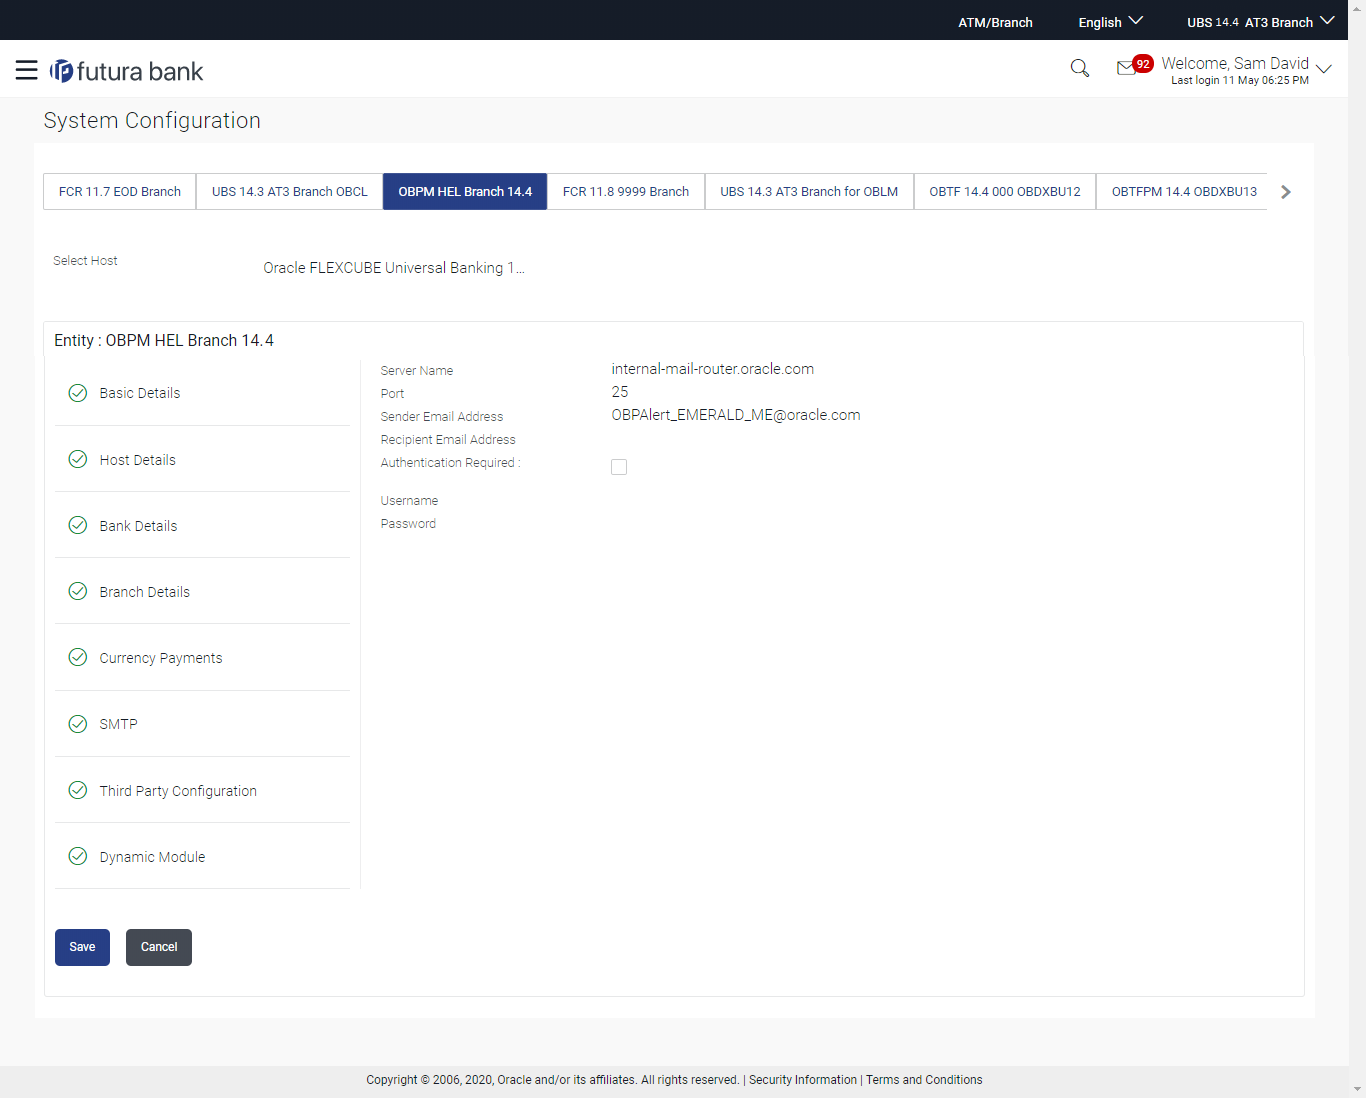Image resolution: width=1366 pixels, height=1098 pixels.
Task: Open the search magnifier icon
Action: click(x=1080, y=68)
